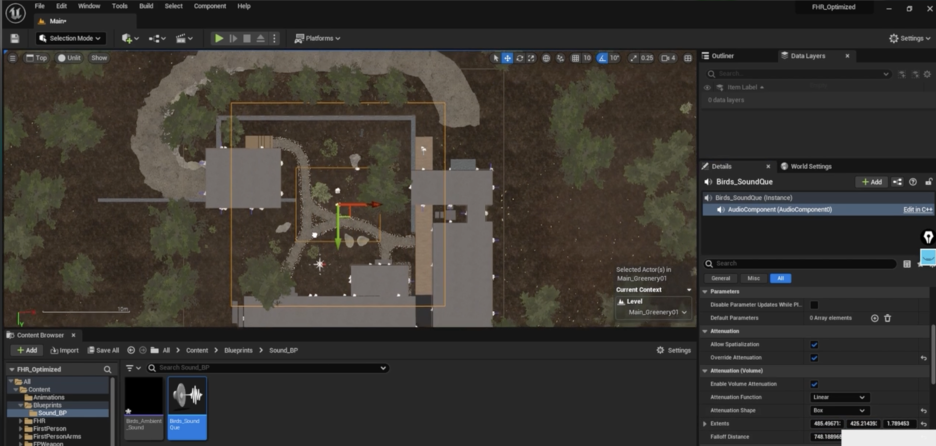Adjust the camera speed setting 4
Screen dimensions: 936x446
[669, 58]
